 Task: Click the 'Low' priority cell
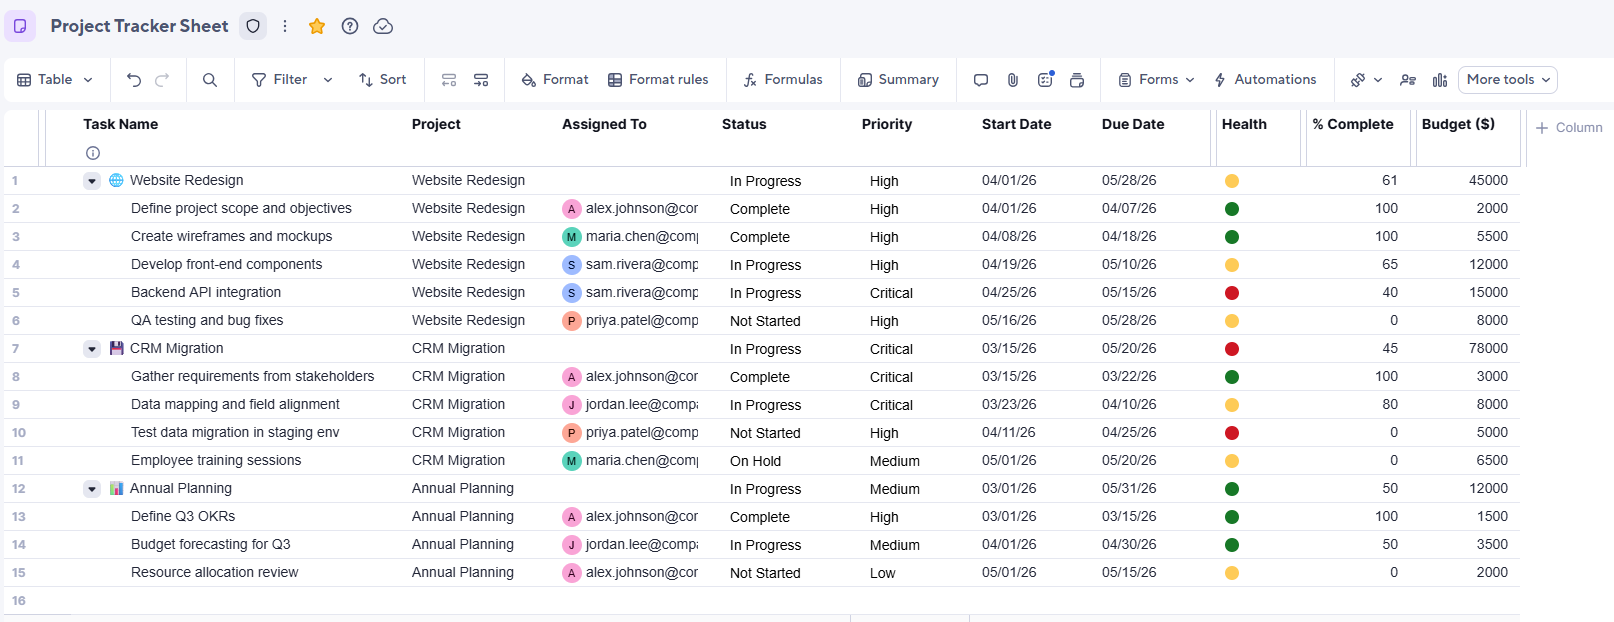(x=882, y=573)
